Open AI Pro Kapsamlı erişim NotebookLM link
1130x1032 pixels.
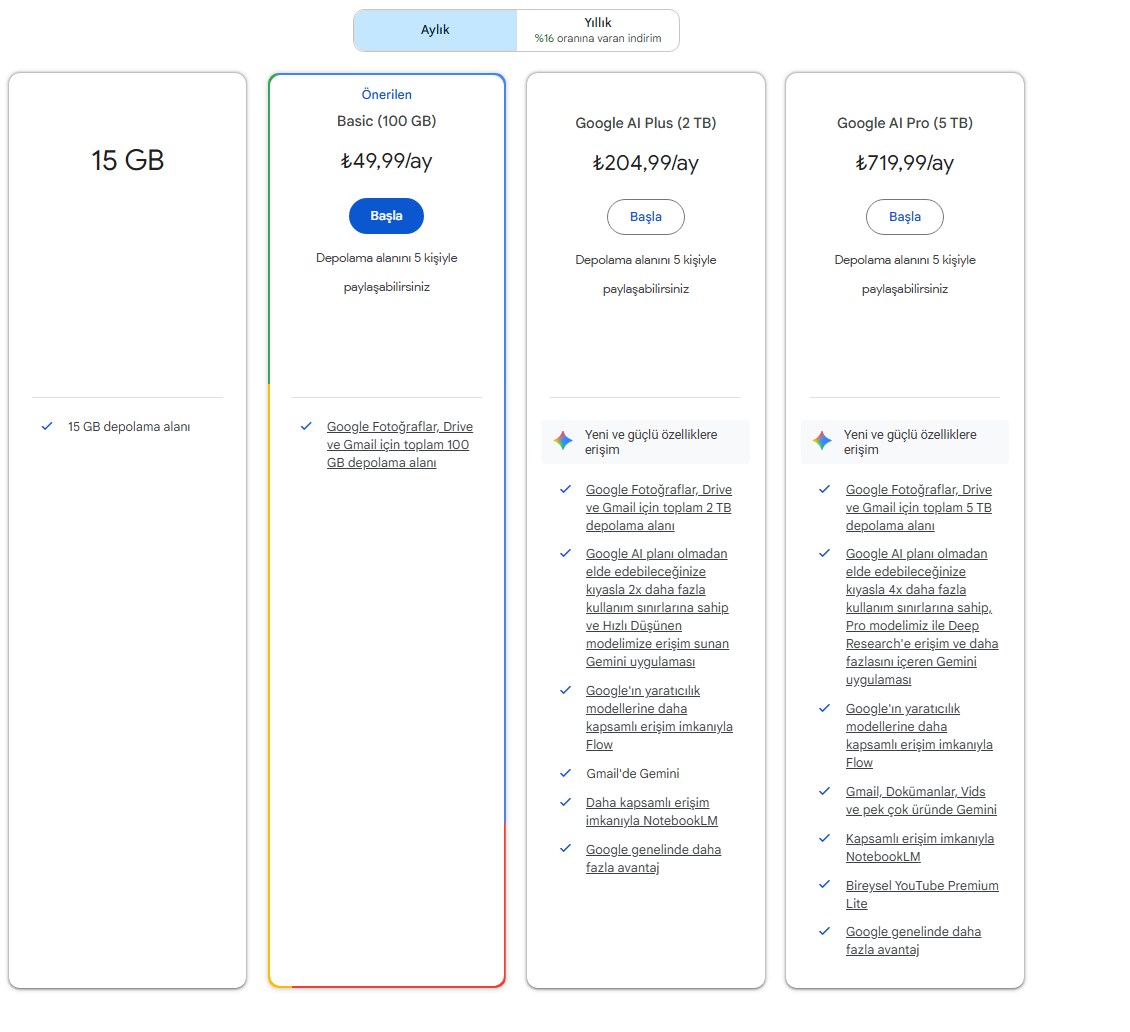920,848
